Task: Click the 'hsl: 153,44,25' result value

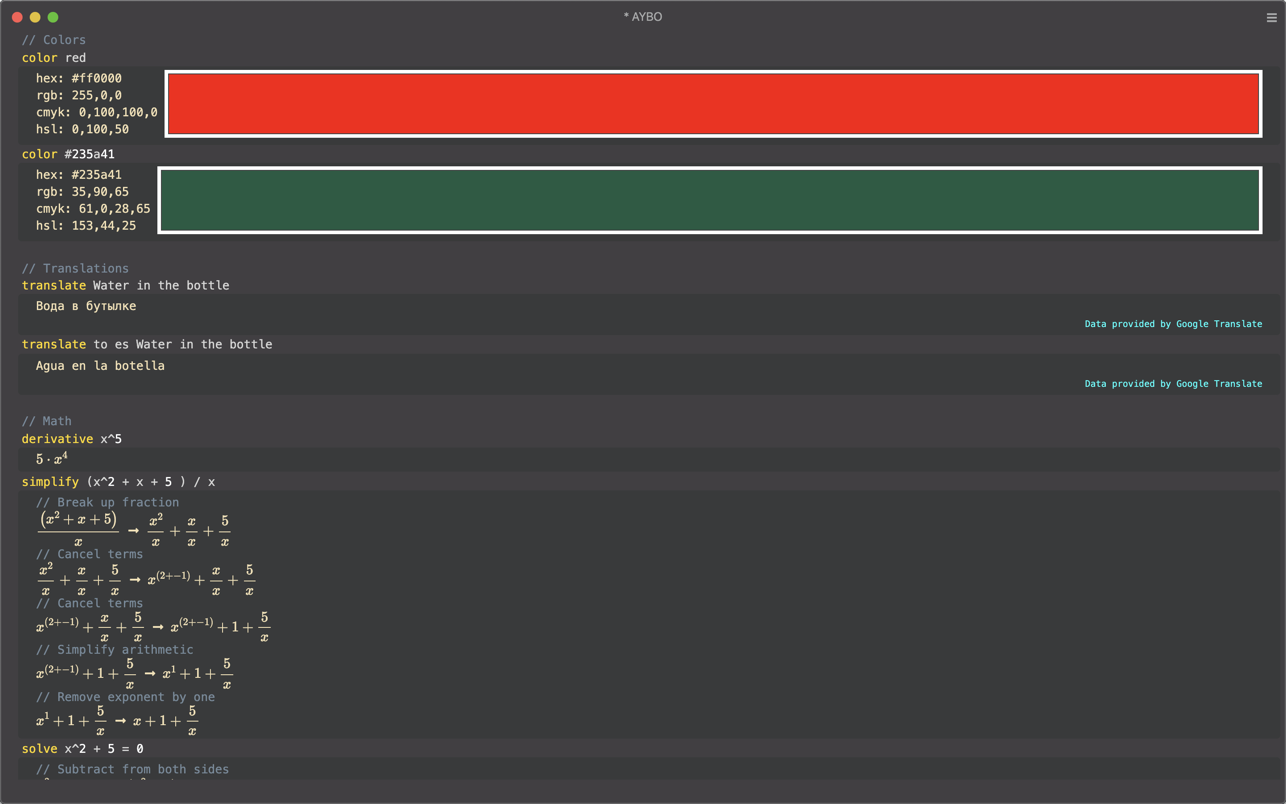Action: point(86,226)
